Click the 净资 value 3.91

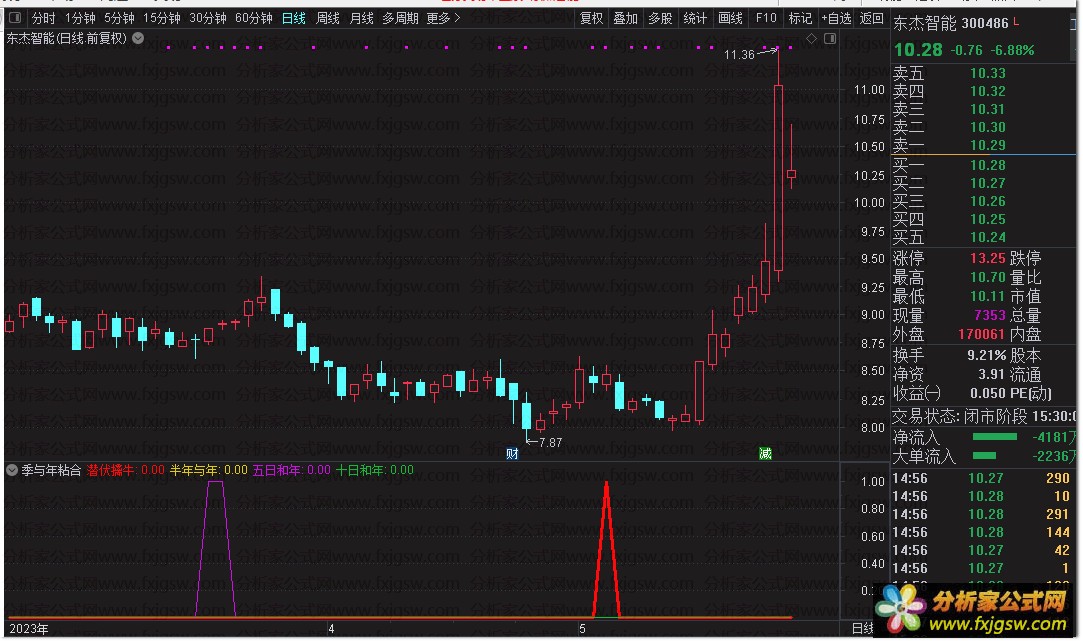pos(991,374)
